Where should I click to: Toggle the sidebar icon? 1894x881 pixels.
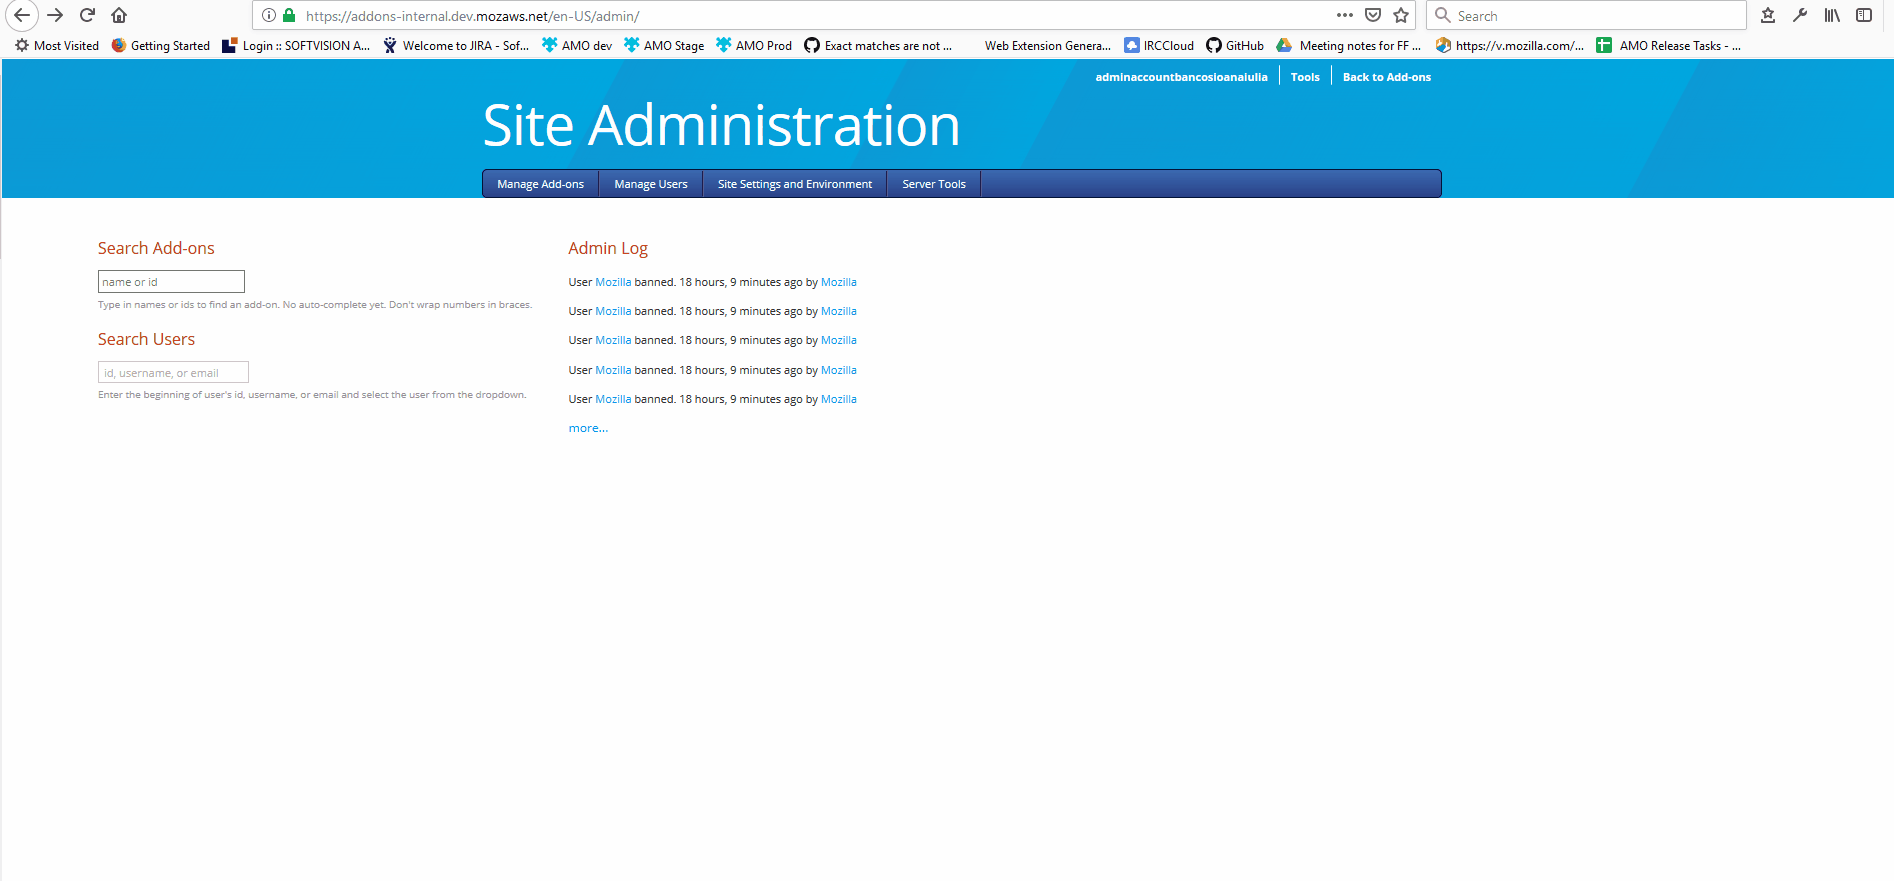pyautogui.click(x=1864, y=15)
